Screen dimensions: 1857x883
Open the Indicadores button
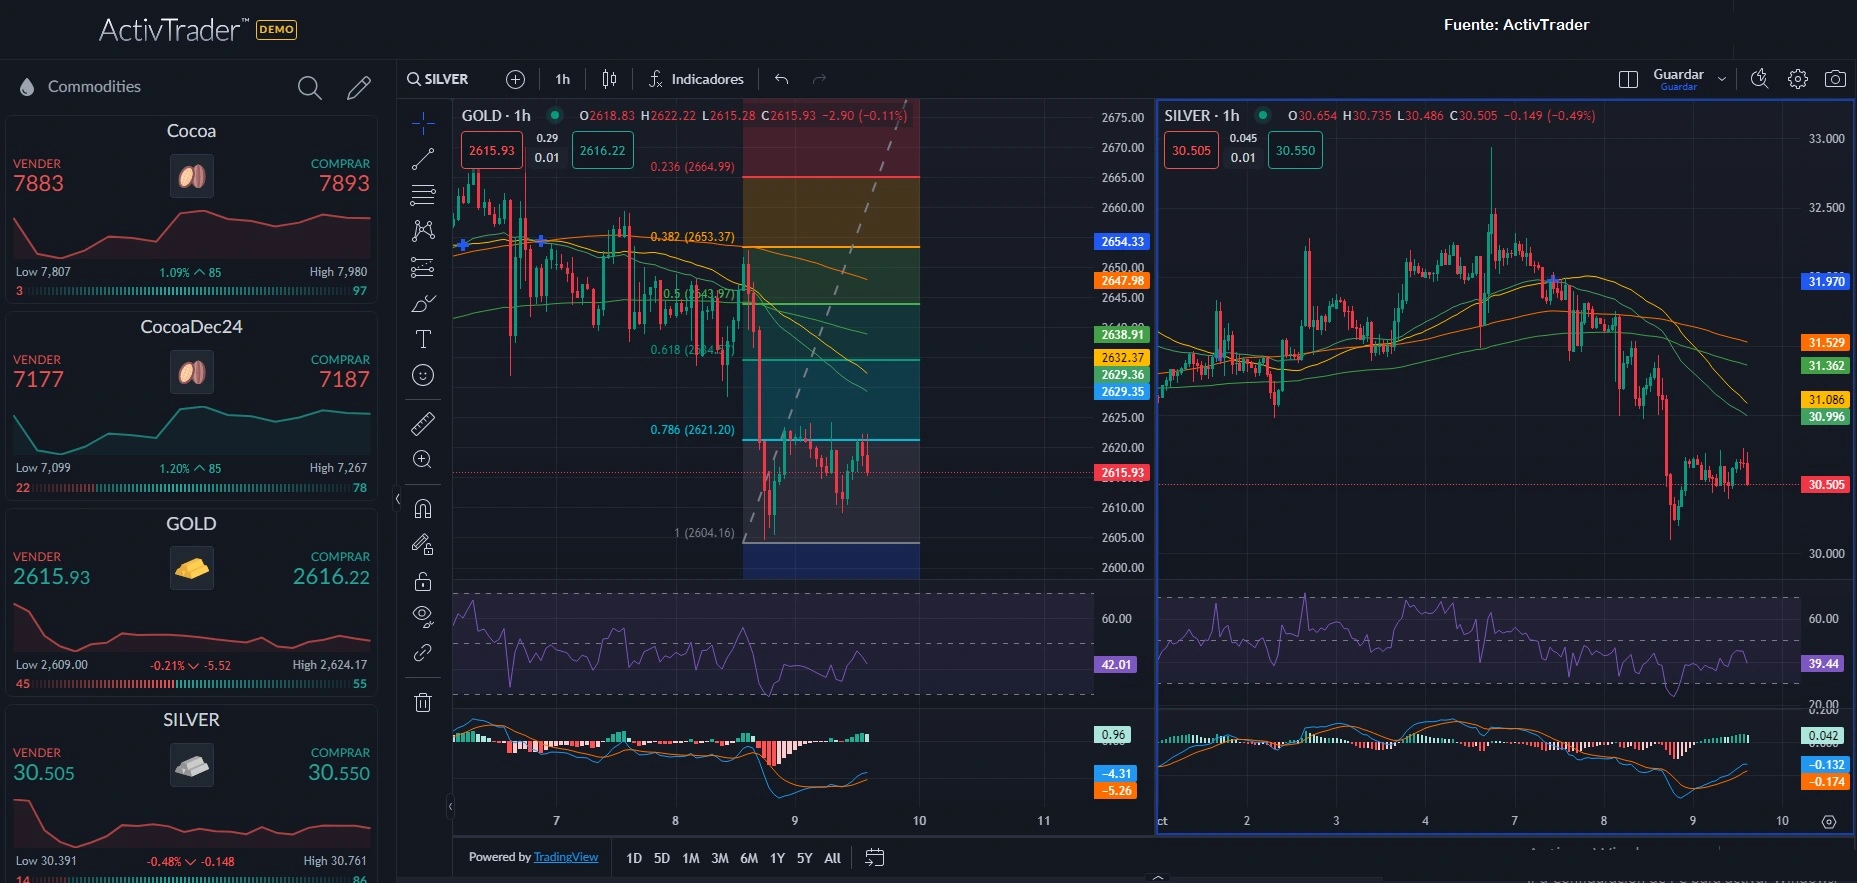(696, 79)
